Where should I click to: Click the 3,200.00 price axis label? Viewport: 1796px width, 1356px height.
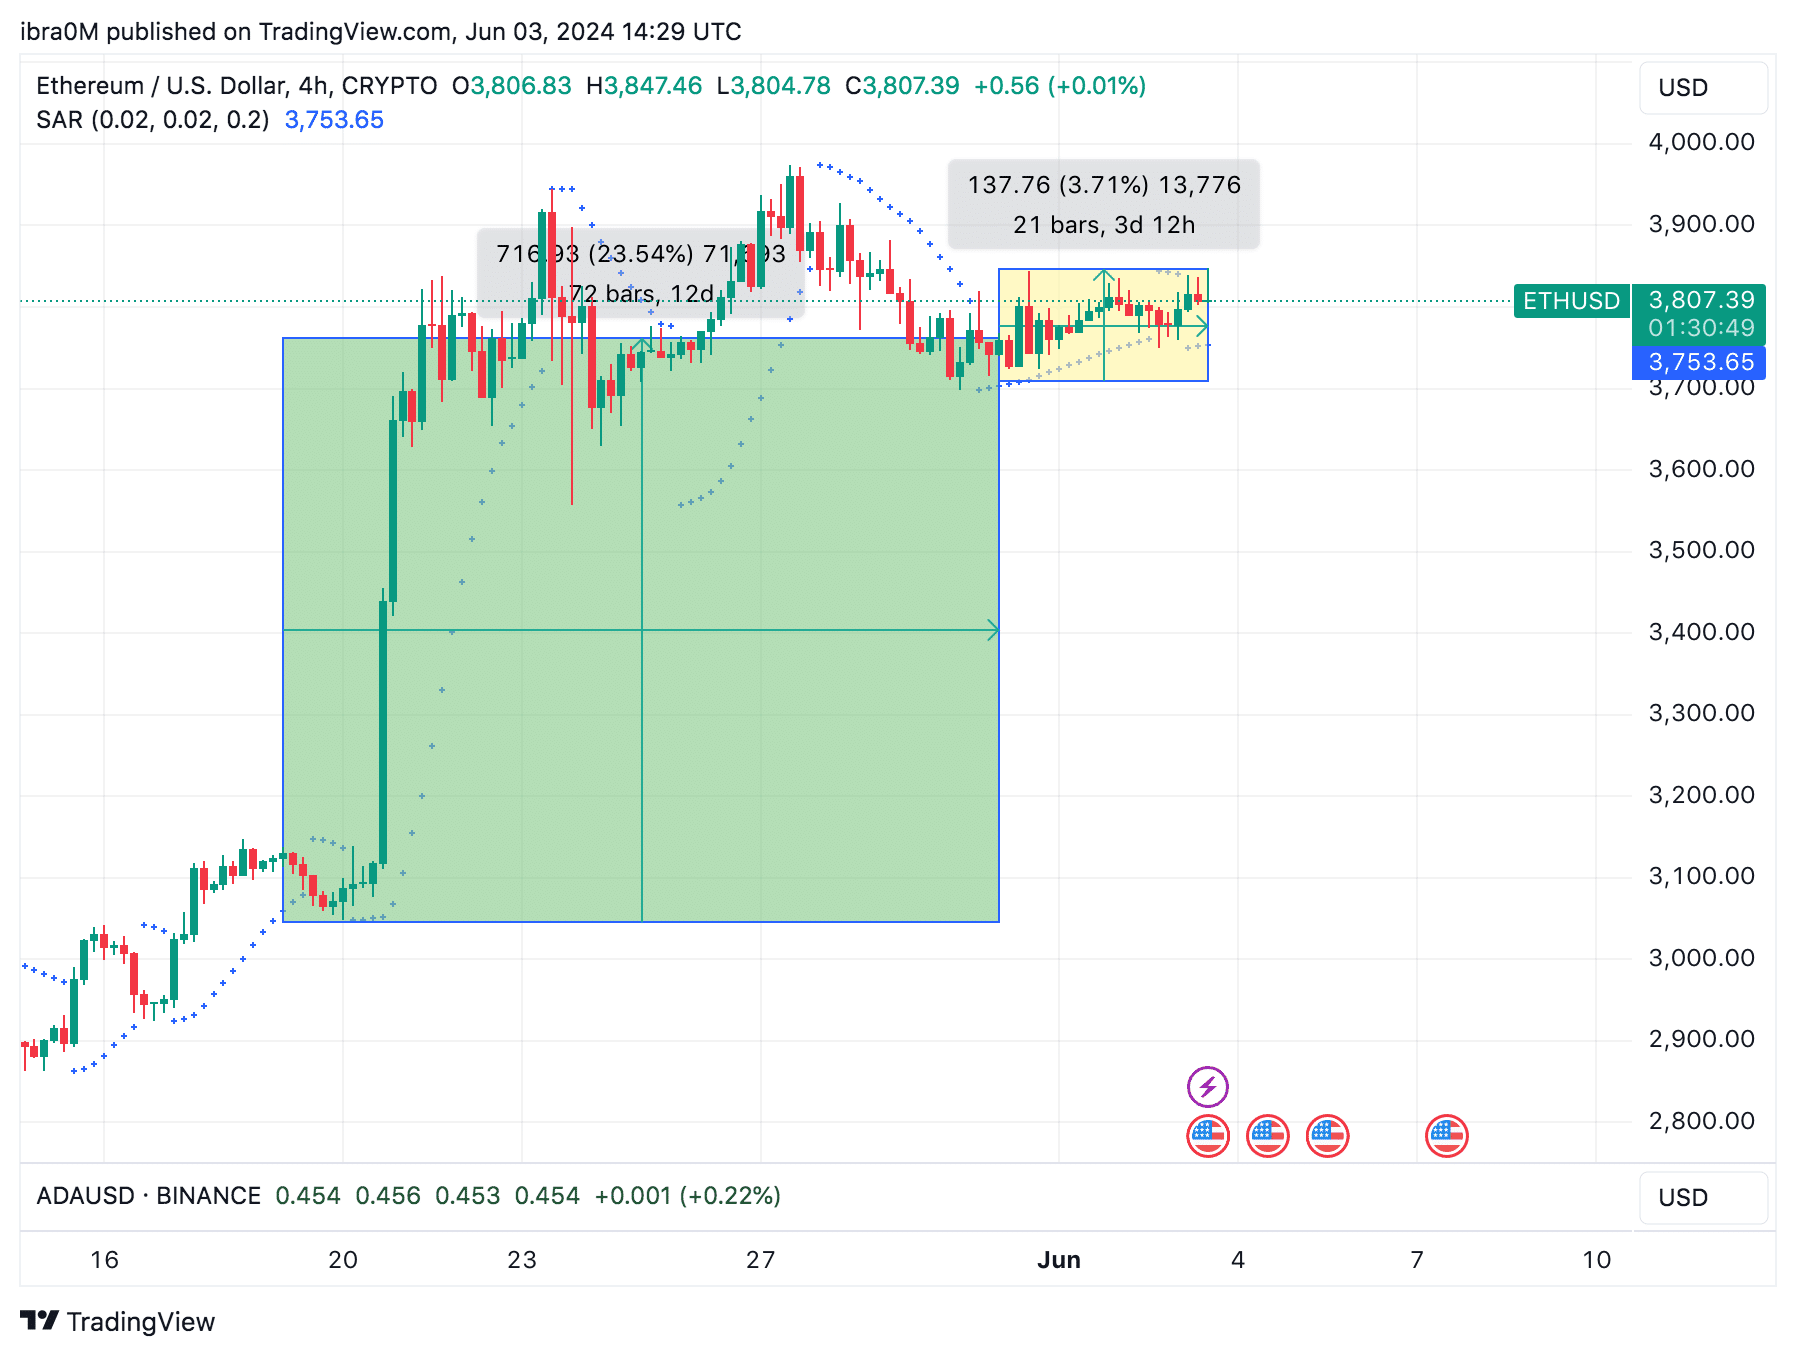[x=1701, y=795]
